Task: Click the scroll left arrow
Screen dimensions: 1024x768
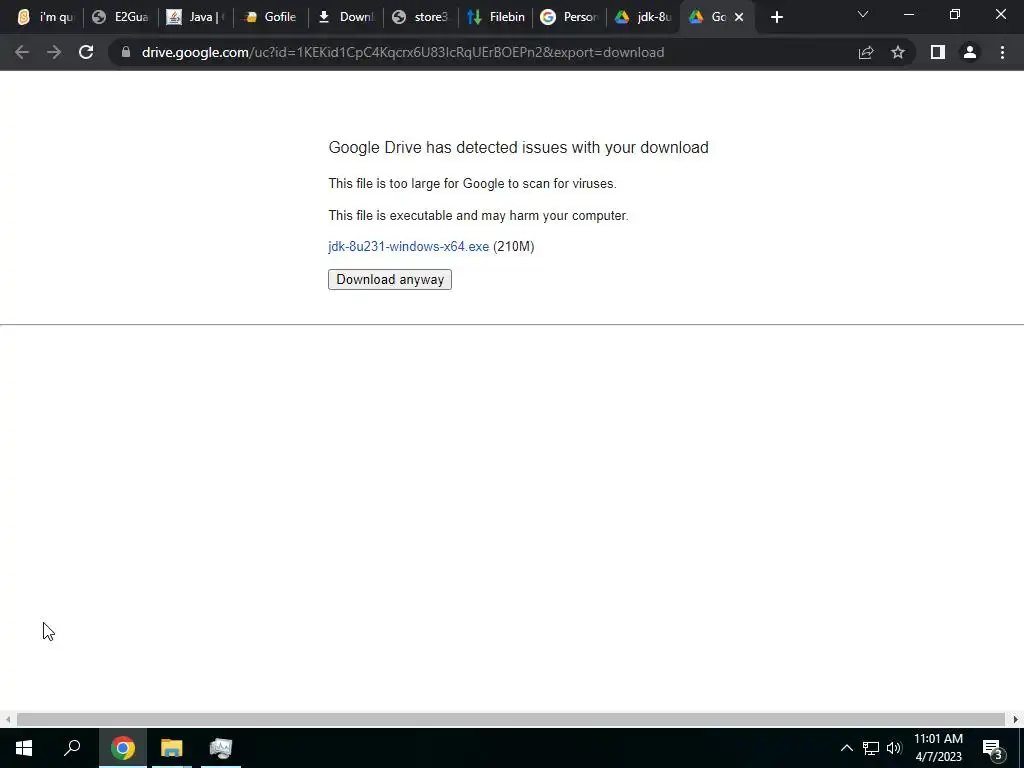Action: click(7, 719)
